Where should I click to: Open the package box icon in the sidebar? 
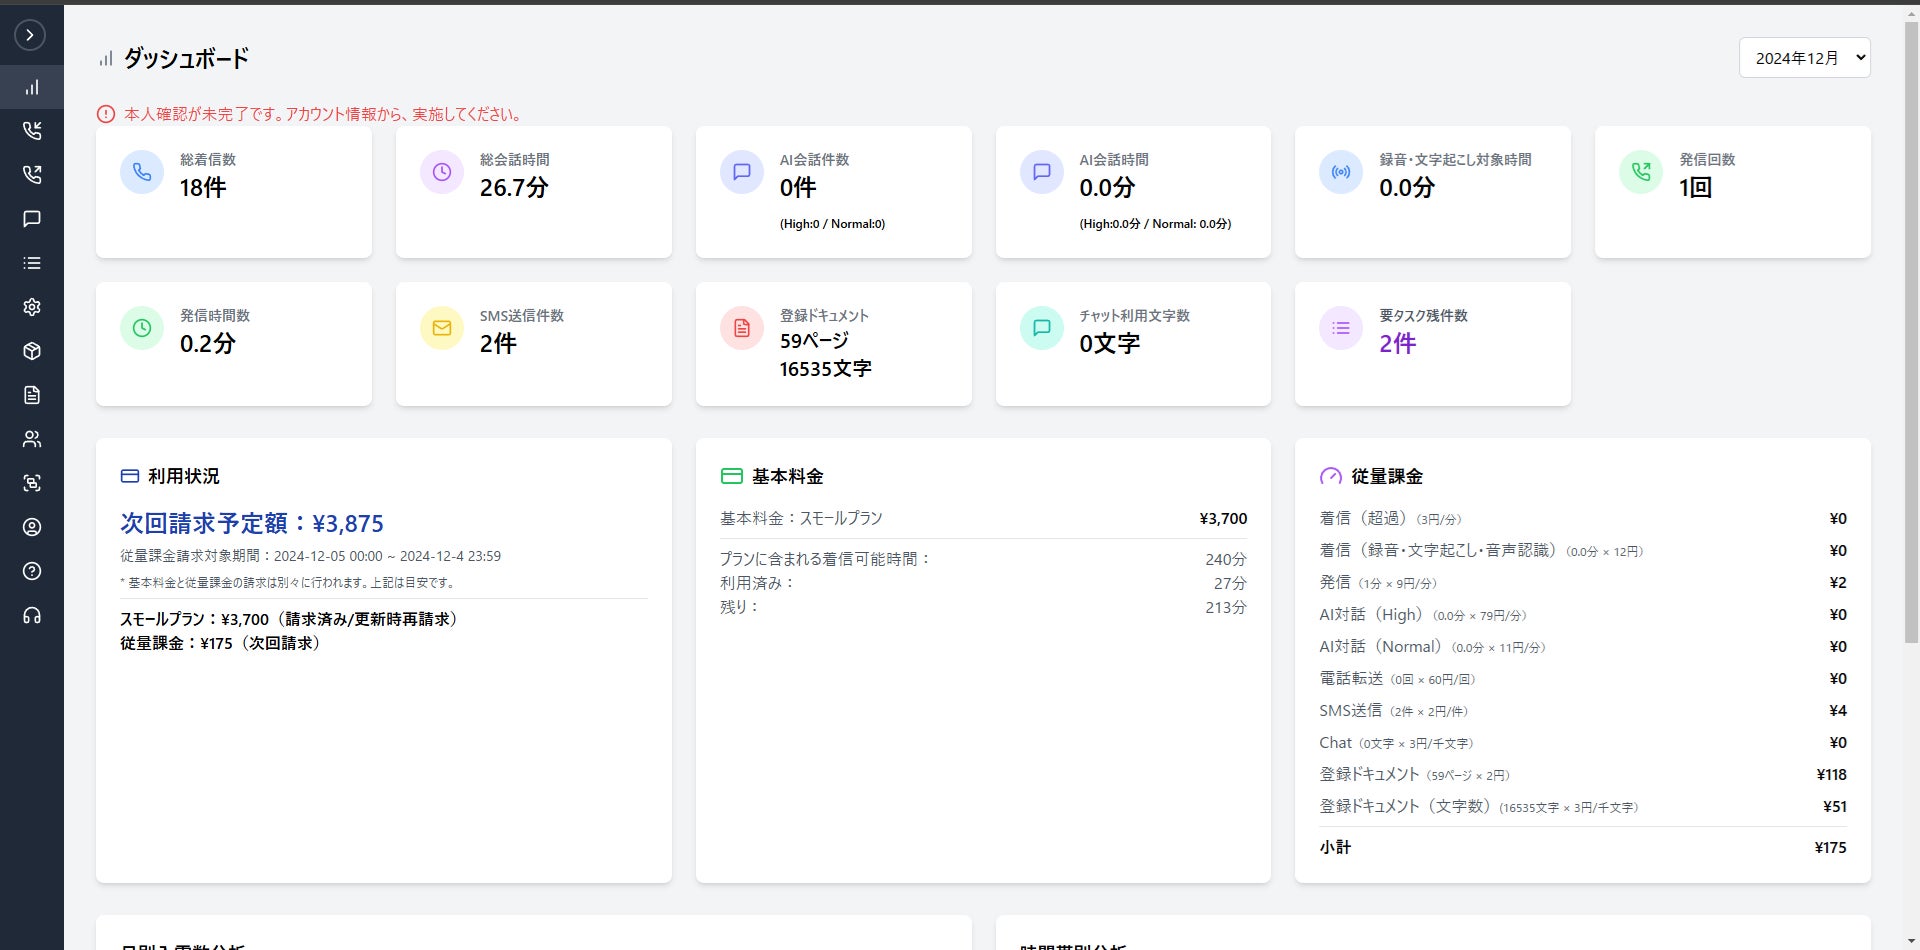32,351
